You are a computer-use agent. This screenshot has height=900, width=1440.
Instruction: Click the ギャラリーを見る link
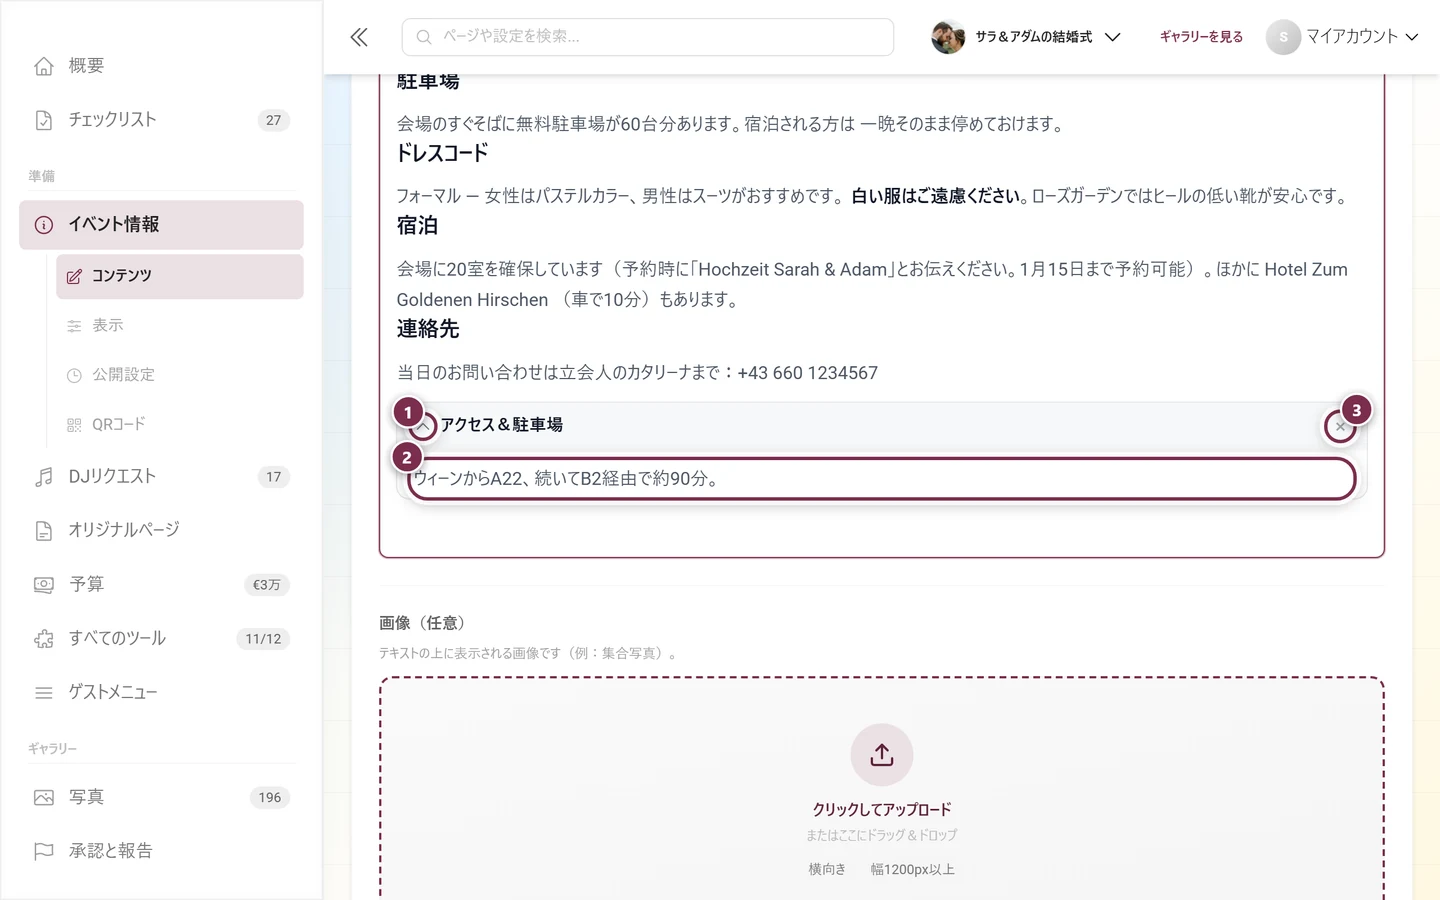pyautogui.click(x=1201, y=37)
